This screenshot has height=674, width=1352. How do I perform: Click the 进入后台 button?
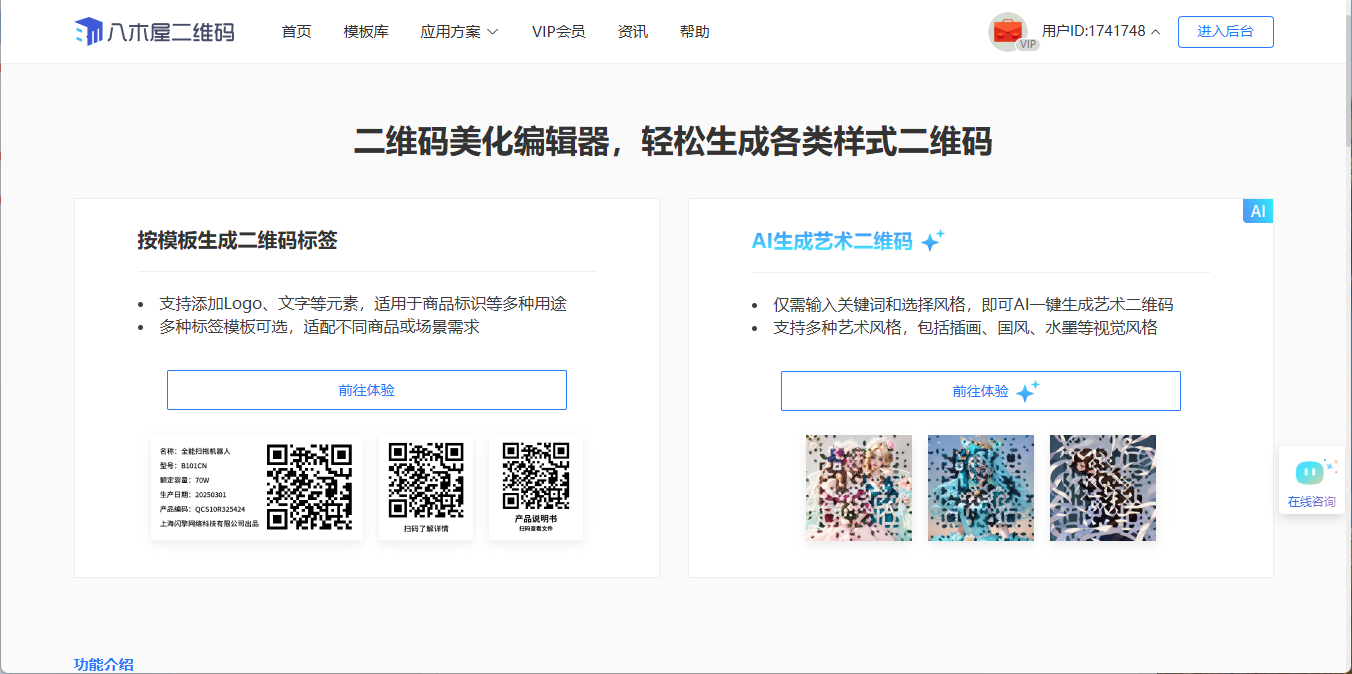(1225, 32)
